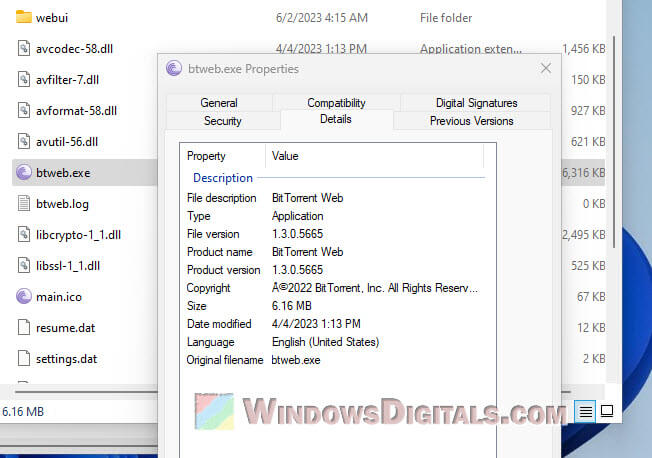The height and width of the screenshot is (458, 652).
Task: Click the File version value 1.3.0.5665
Action: point(298,234)
